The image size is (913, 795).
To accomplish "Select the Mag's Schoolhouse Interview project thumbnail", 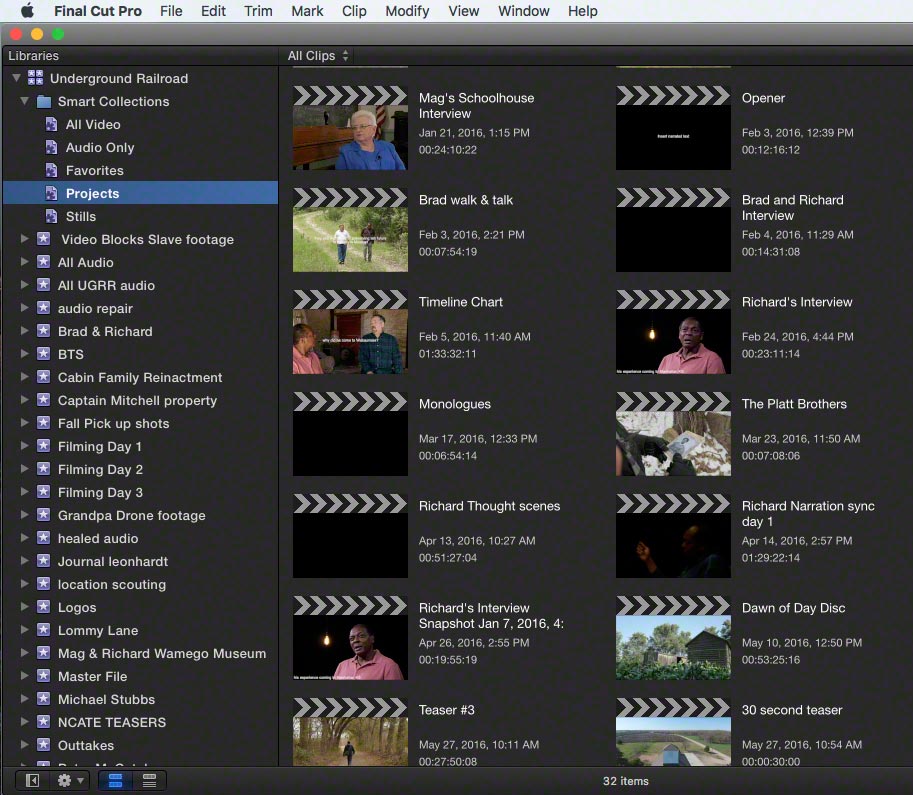I will (x=350, y=128).
